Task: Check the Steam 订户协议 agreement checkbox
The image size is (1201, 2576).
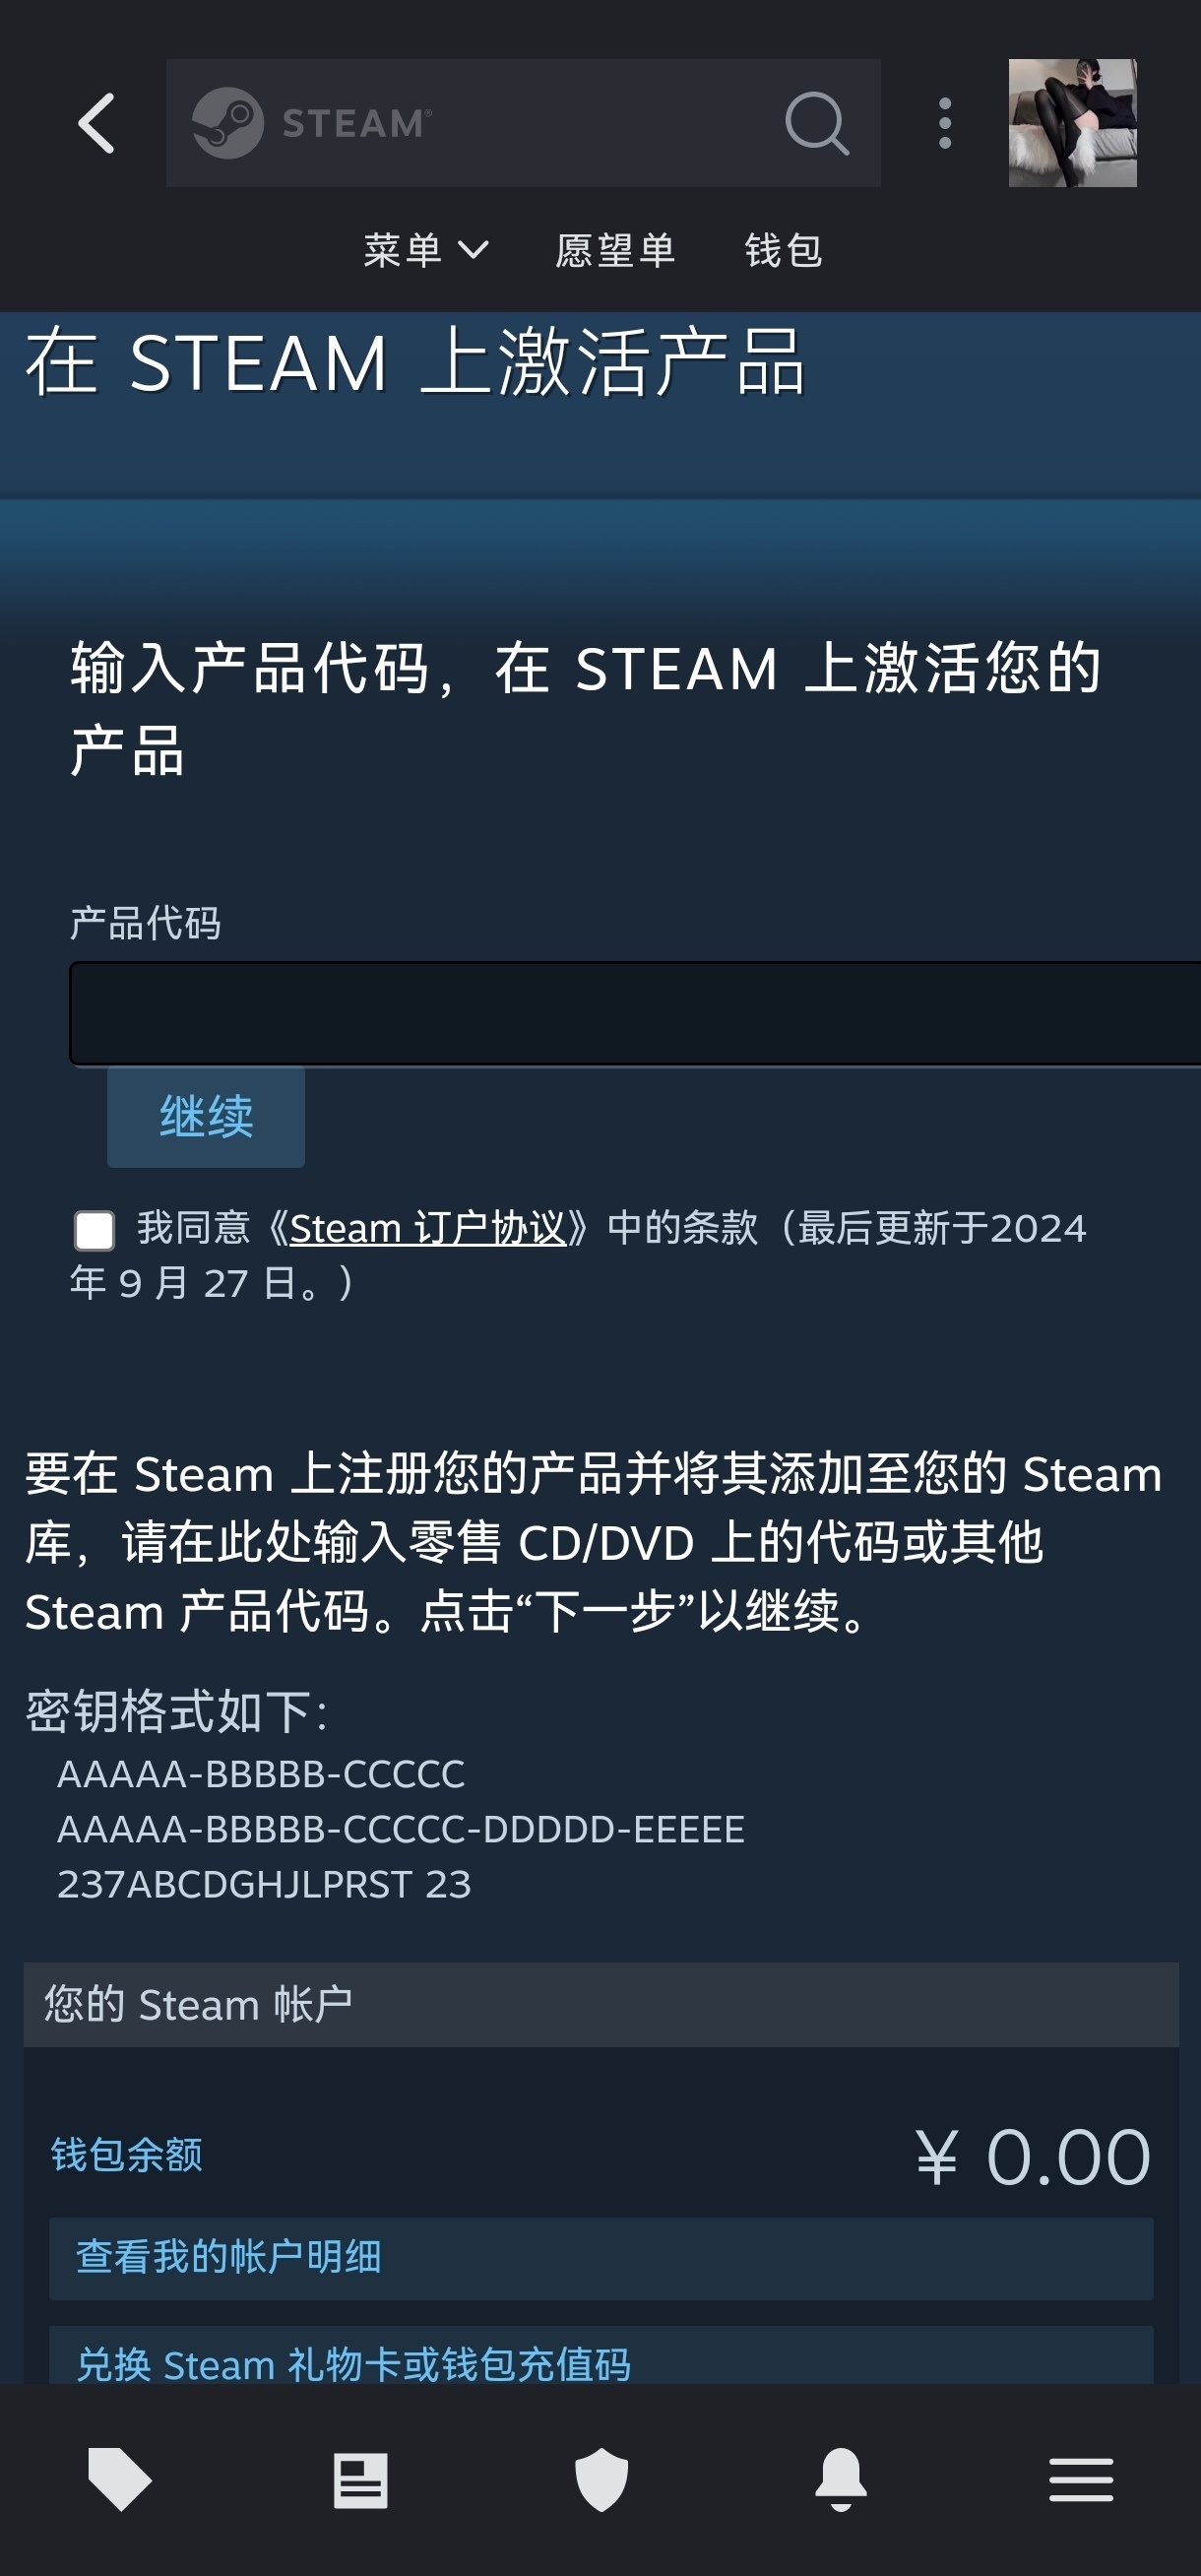Action: (94, 1230)
